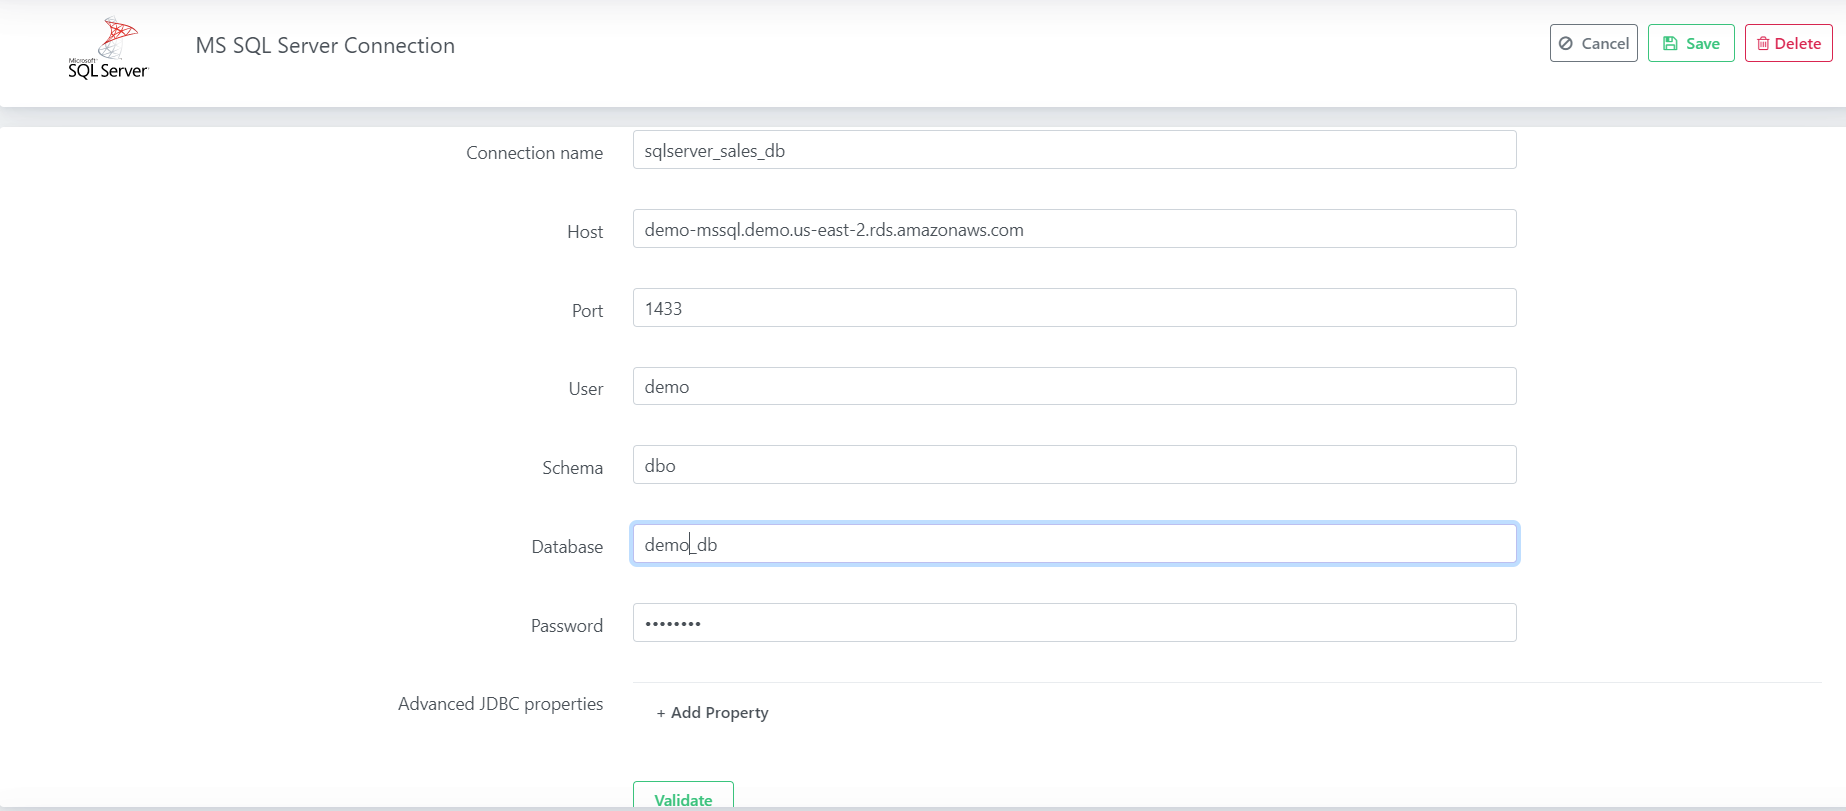Focus the Connection name field

coord(1074,150)
